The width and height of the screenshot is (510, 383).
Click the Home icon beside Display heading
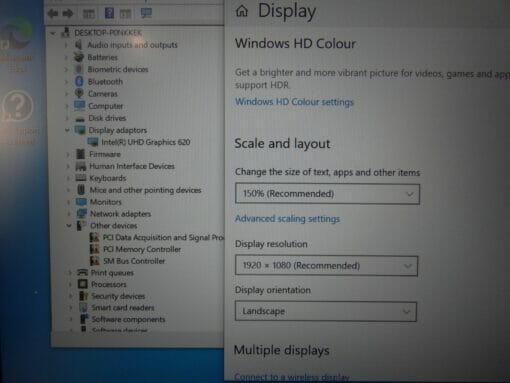click(242, 11)
